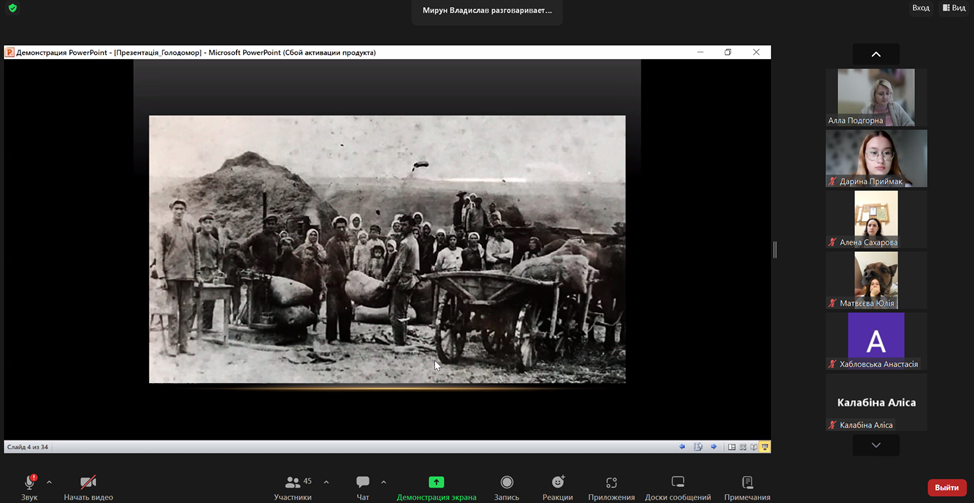The width and height of the screenshot is (974, 503).
Task: Go to next slide arrow in PowerPoint
Action: (x=713, y=447)
